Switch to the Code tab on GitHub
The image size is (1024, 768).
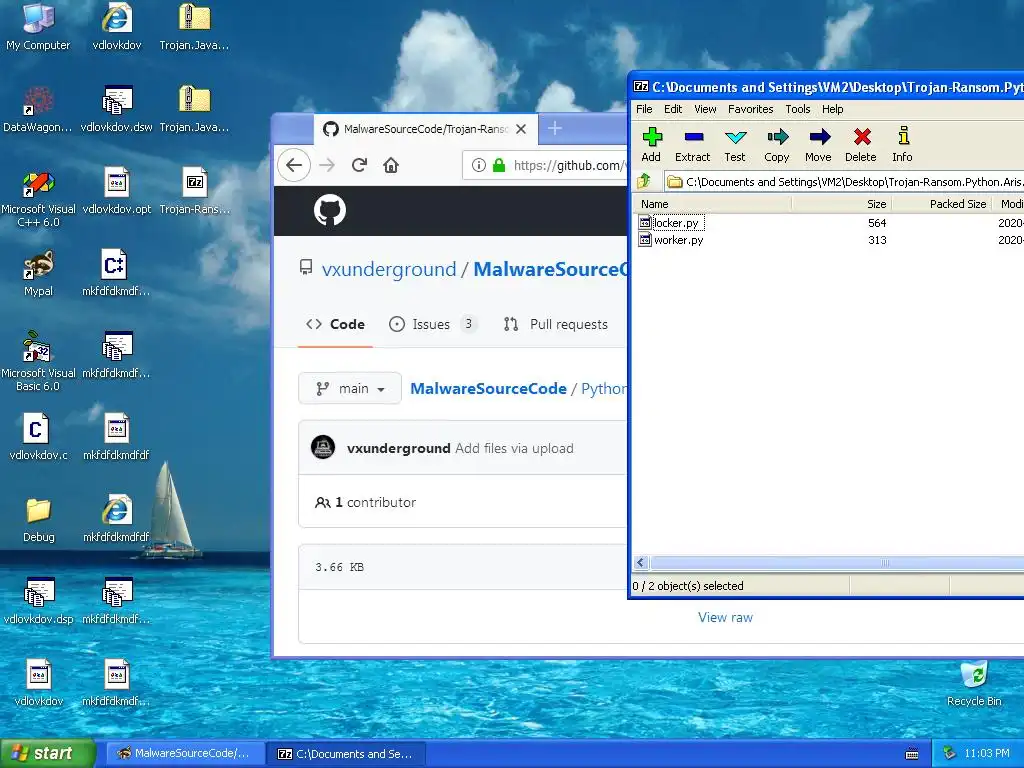point(336,325)
